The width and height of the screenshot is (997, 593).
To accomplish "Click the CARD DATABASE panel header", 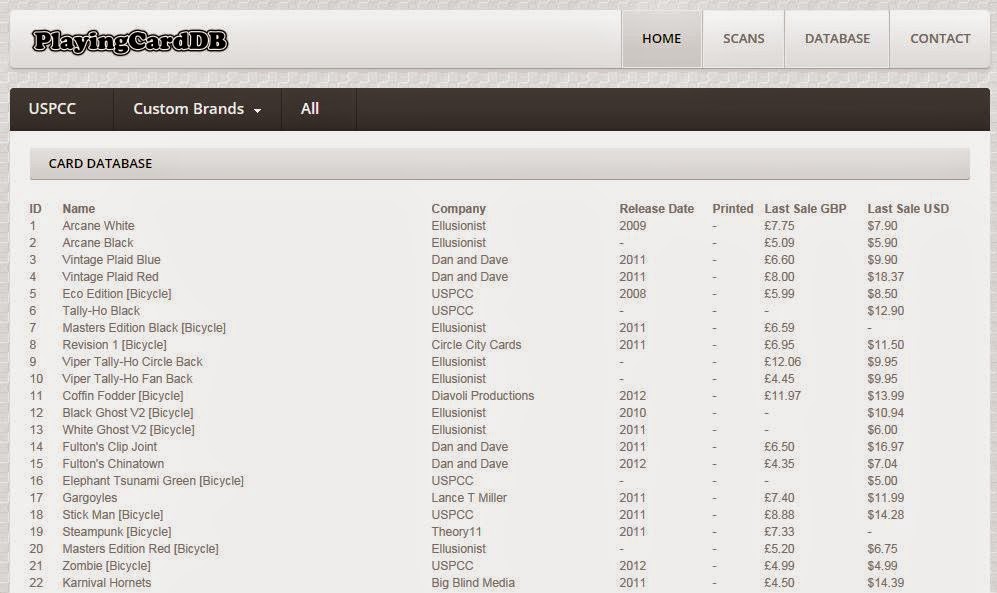I will click(500, 163).
